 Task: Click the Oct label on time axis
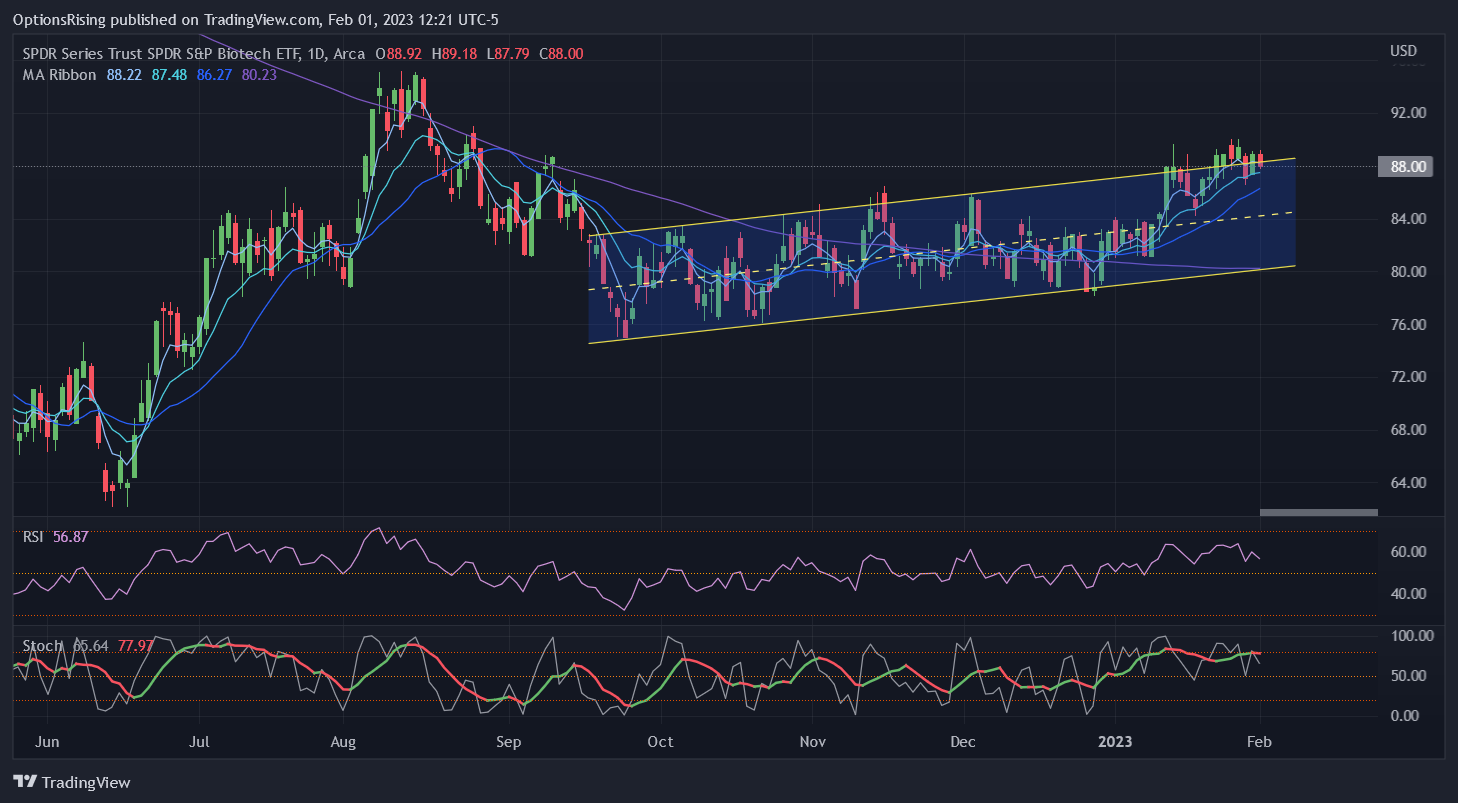[660, 742]
